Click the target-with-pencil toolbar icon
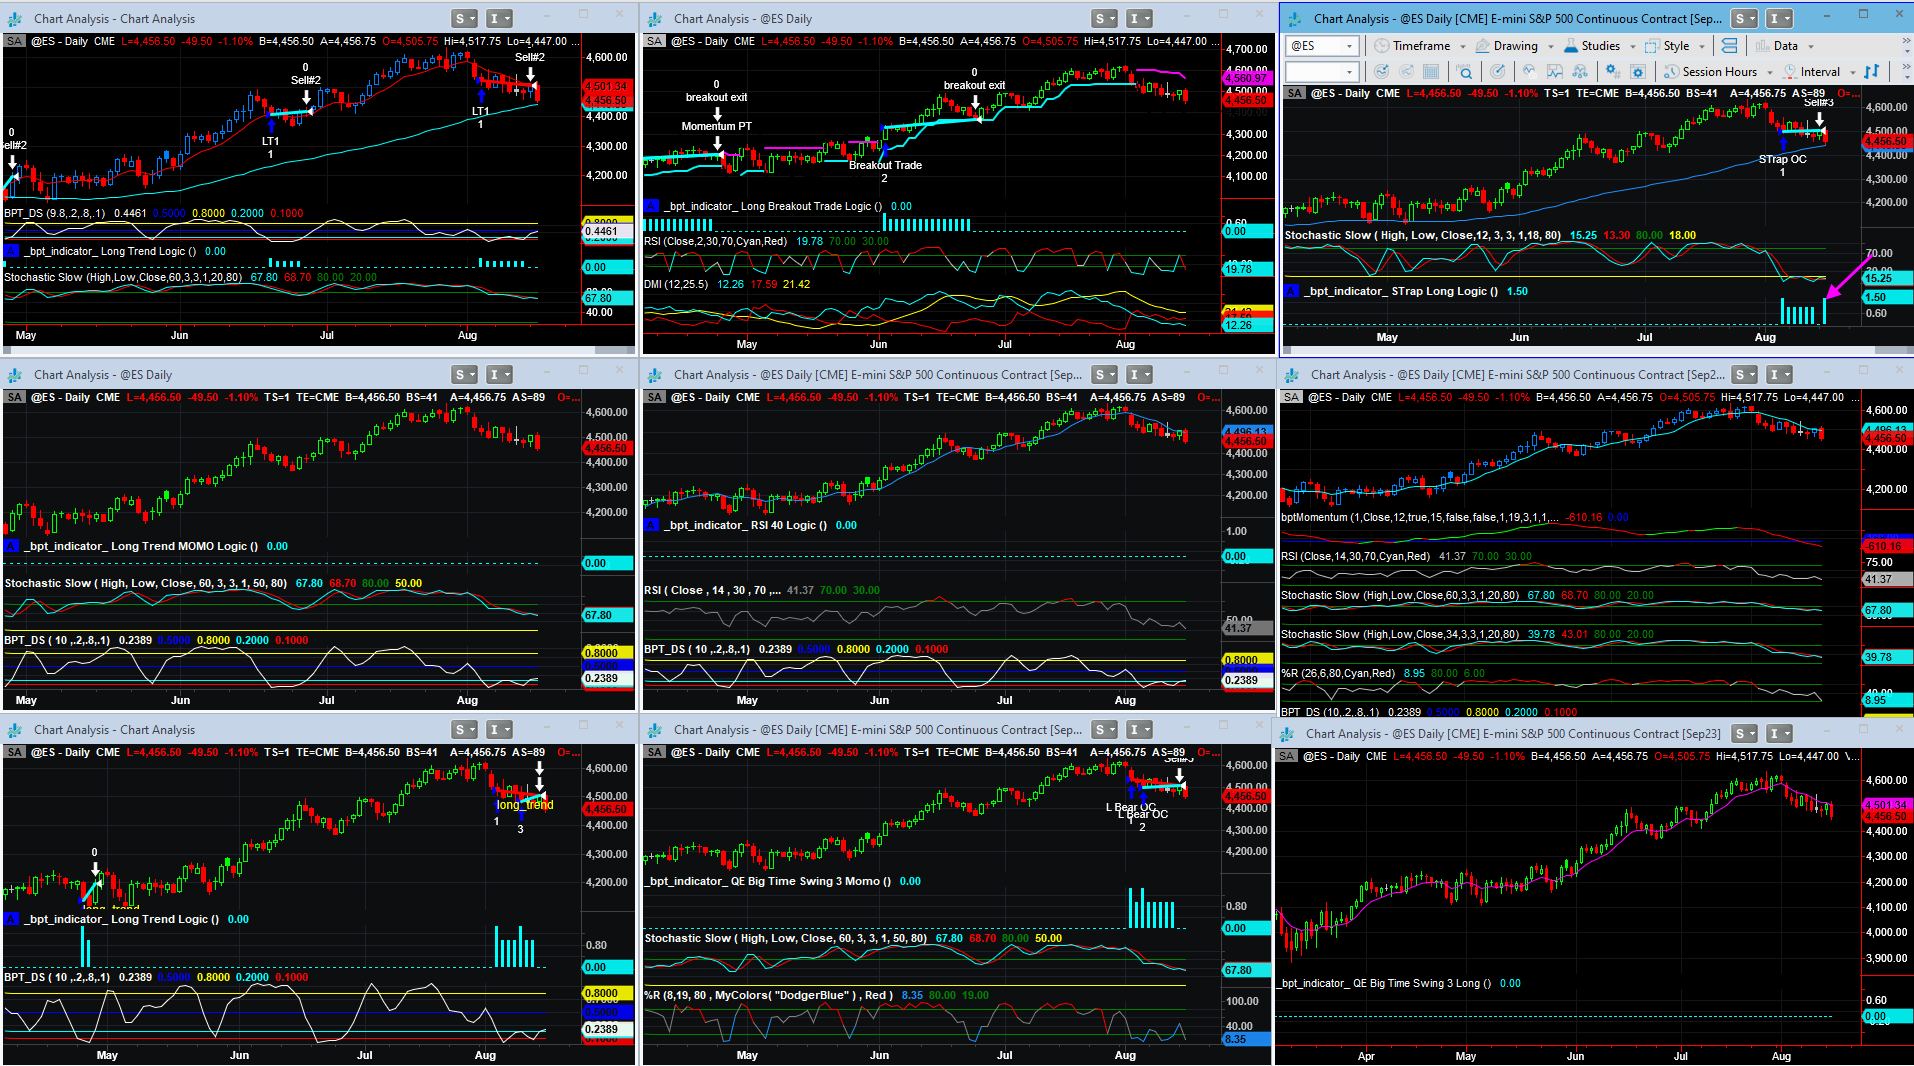Viewport: 1914px width, 1066px height. [1497, 72]
